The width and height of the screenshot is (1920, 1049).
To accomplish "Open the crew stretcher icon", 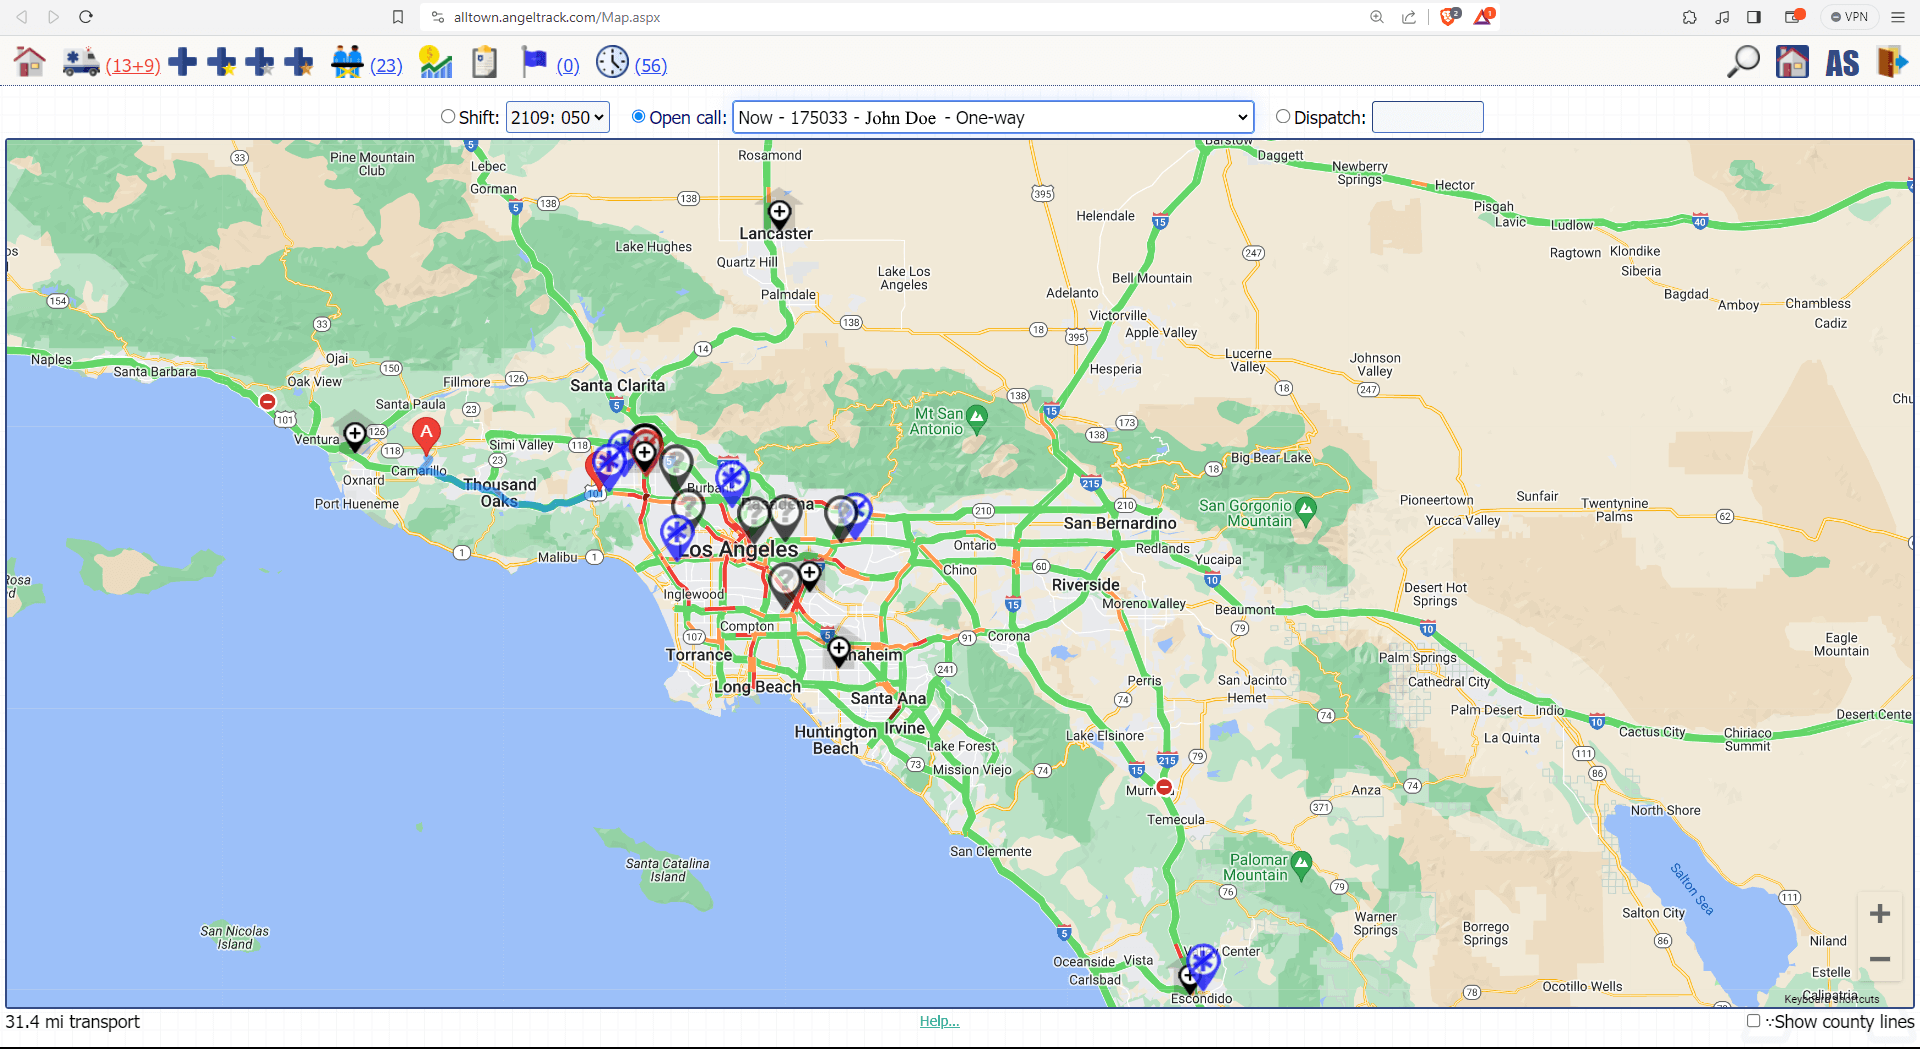I will tap(347, 62).
